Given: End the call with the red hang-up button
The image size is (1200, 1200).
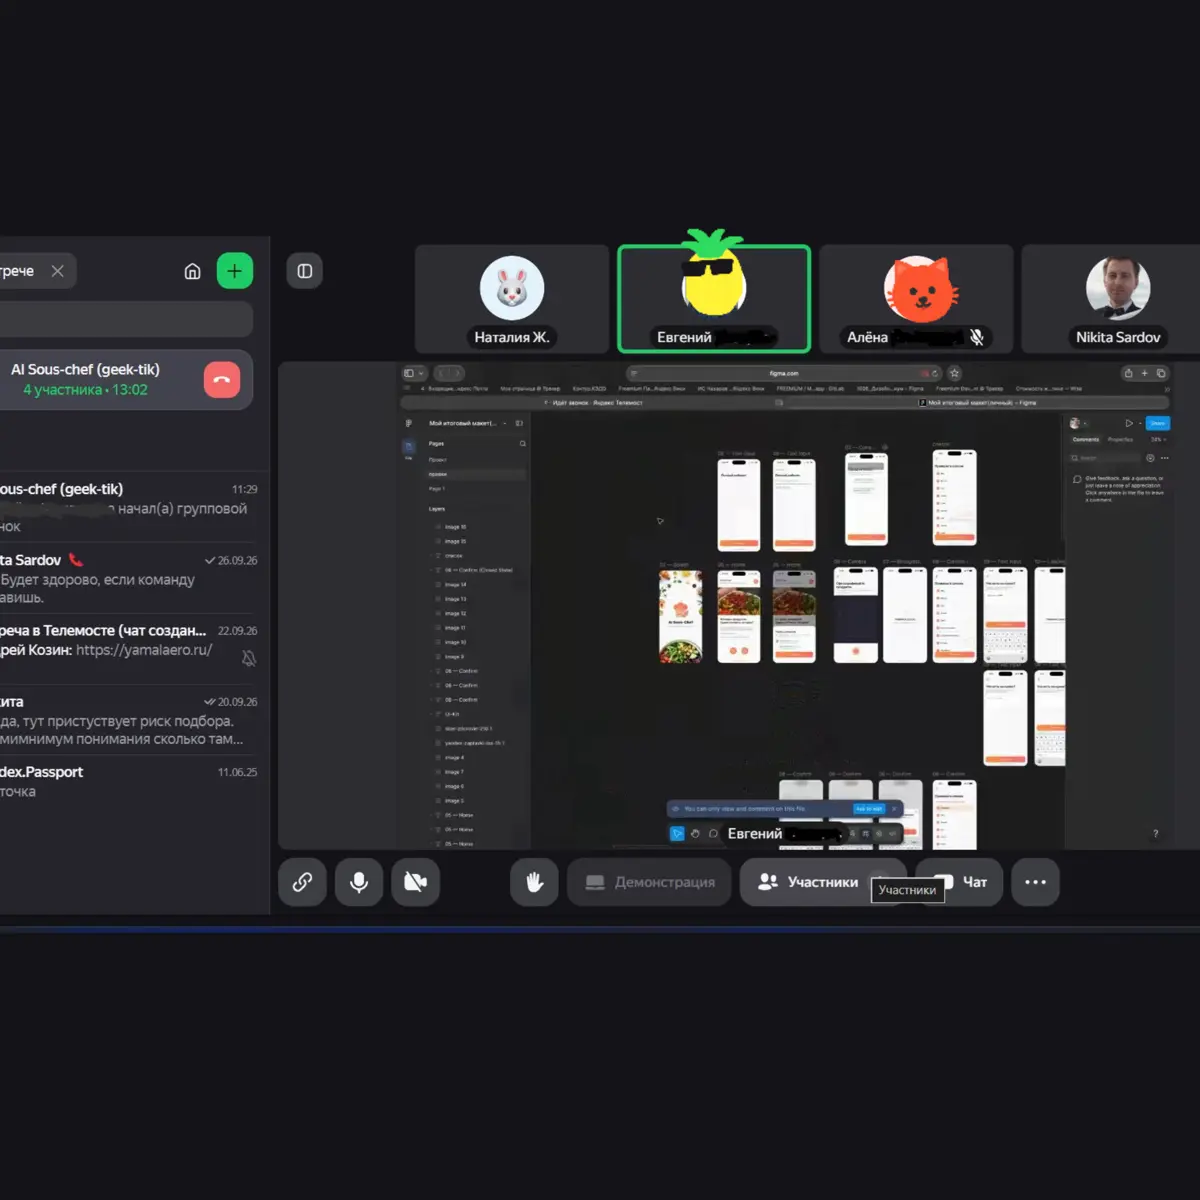Looking at the screenshot, I should (222, 380).
